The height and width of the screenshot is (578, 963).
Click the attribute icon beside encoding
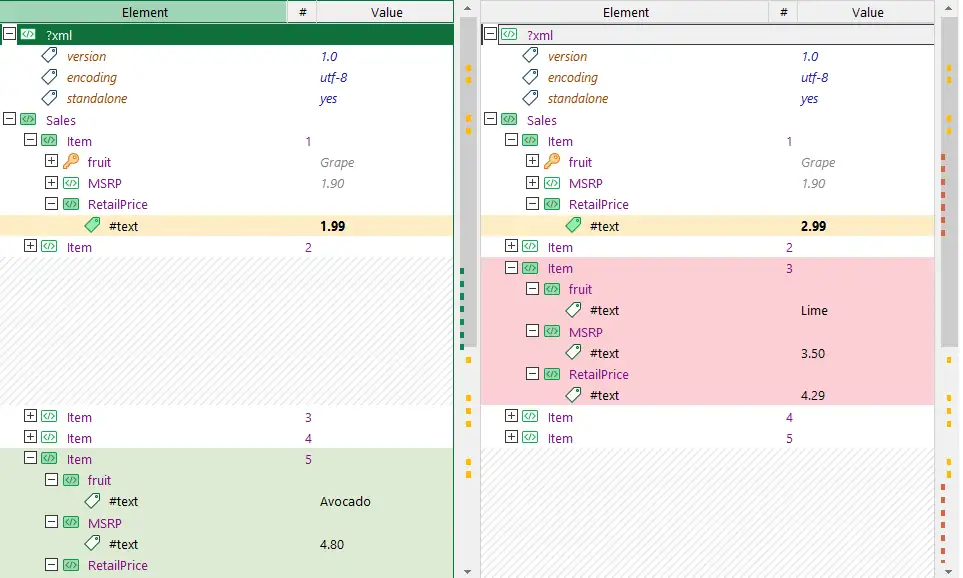click(x=49, y=77)
